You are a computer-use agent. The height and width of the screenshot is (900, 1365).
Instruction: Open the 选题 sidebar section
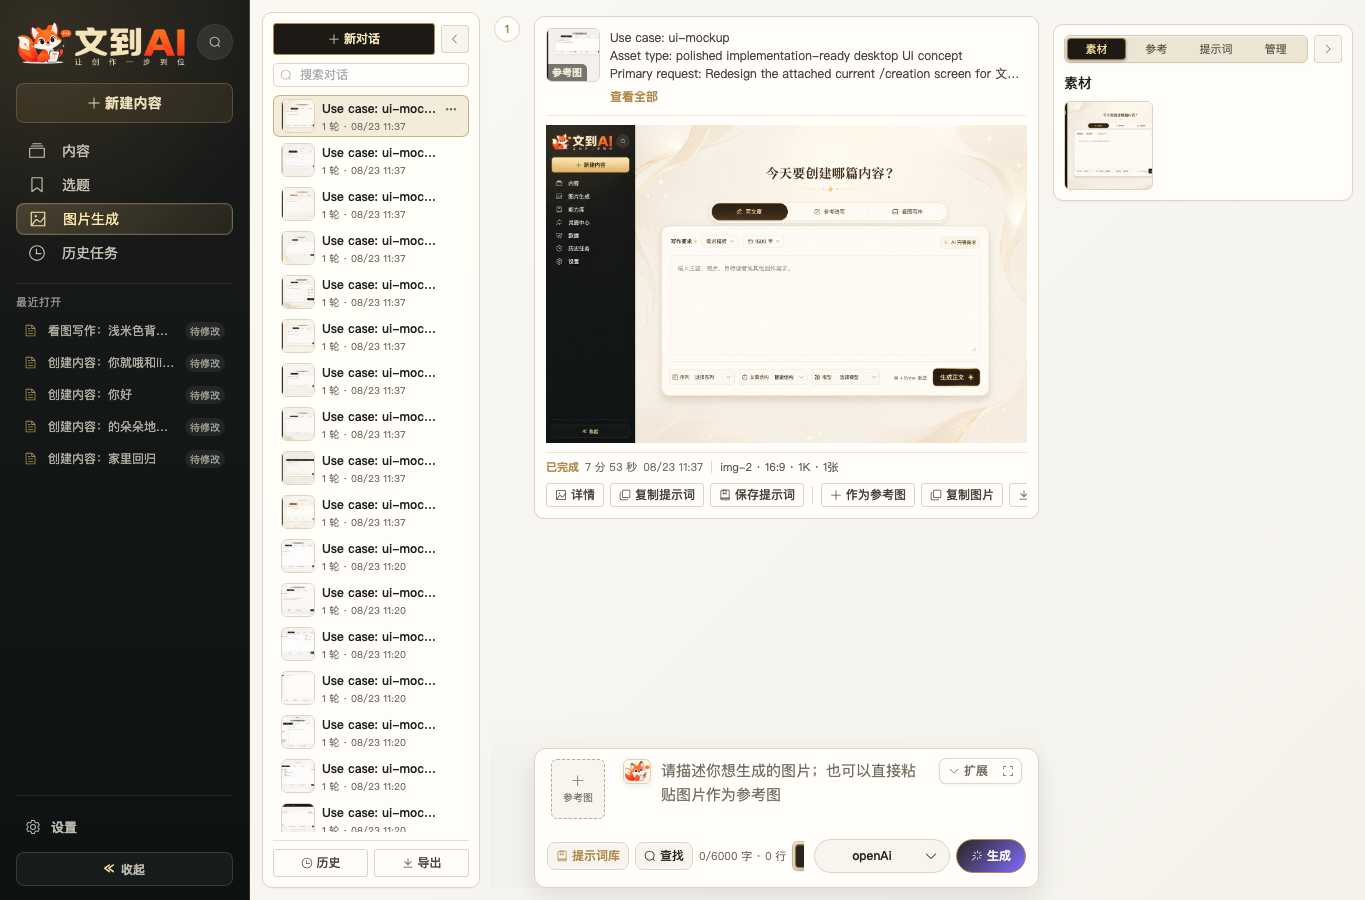click(125, 185)
